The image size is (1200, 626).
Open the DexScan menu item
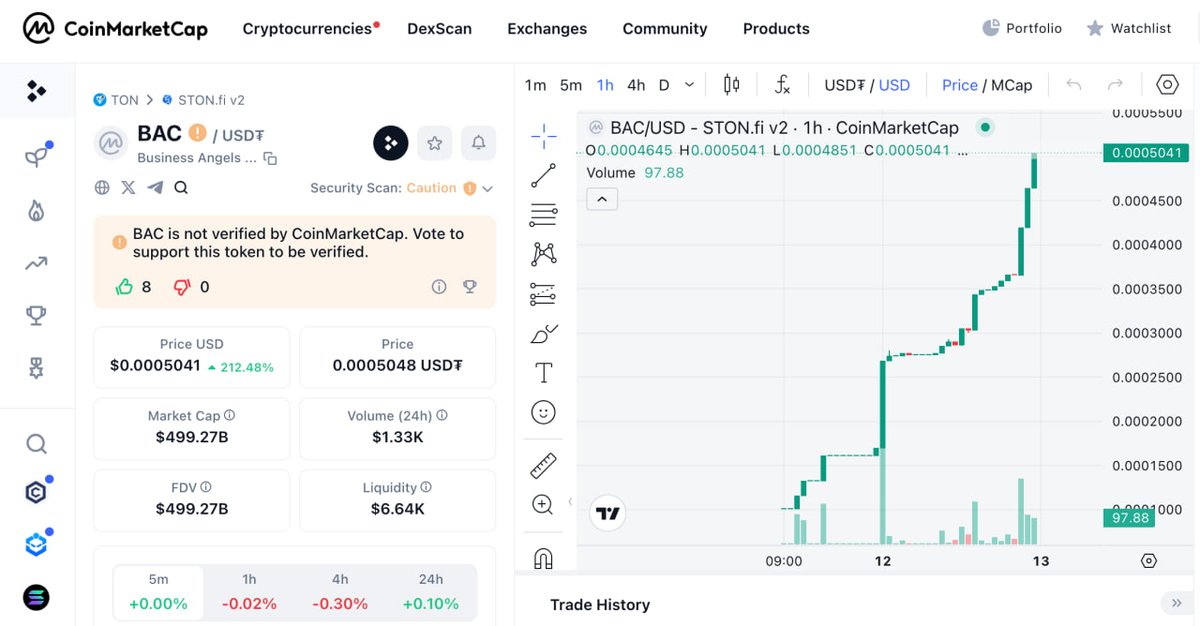439,29
